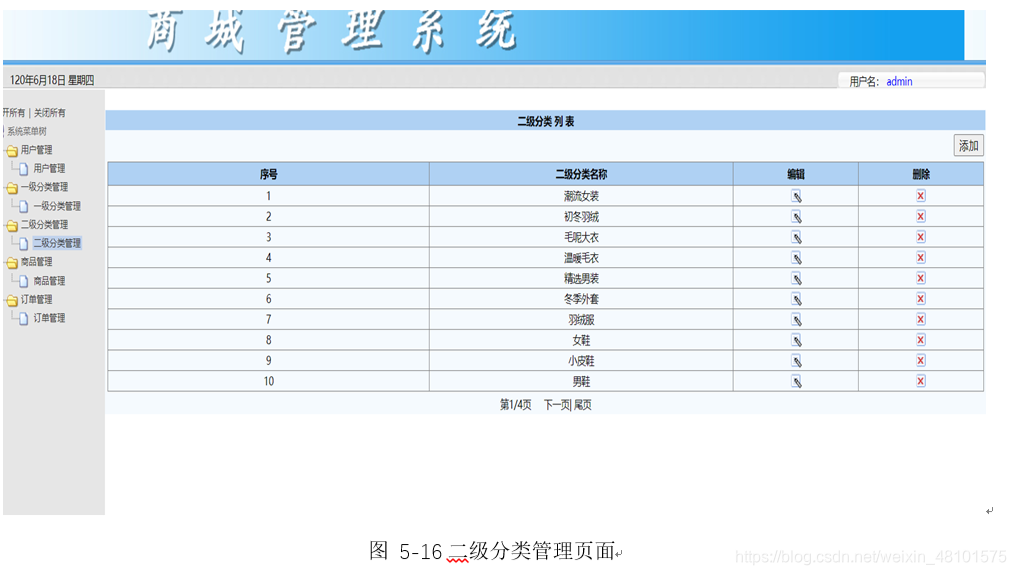1016x575 pixels.
Task: Click the 删除 column header
Action: pyautogui.click(x=921, y=174)
